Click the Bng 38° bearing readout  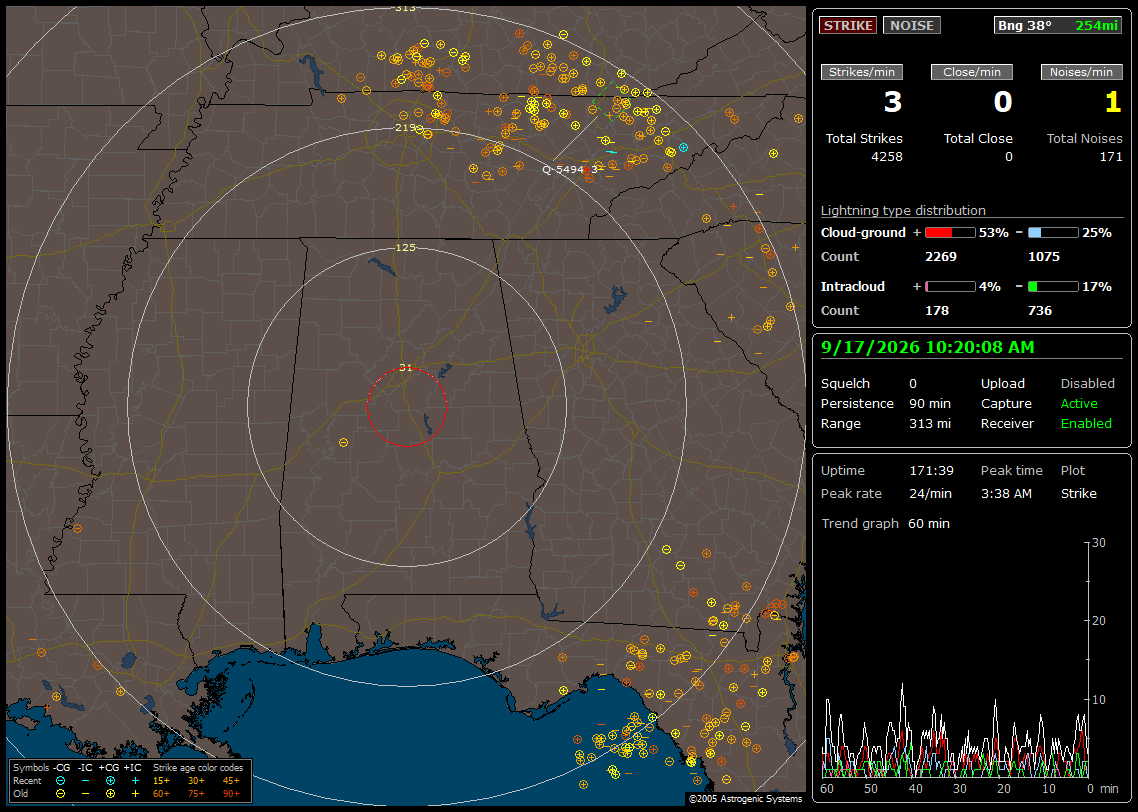pyautogui.click(x=1025, y=25)
